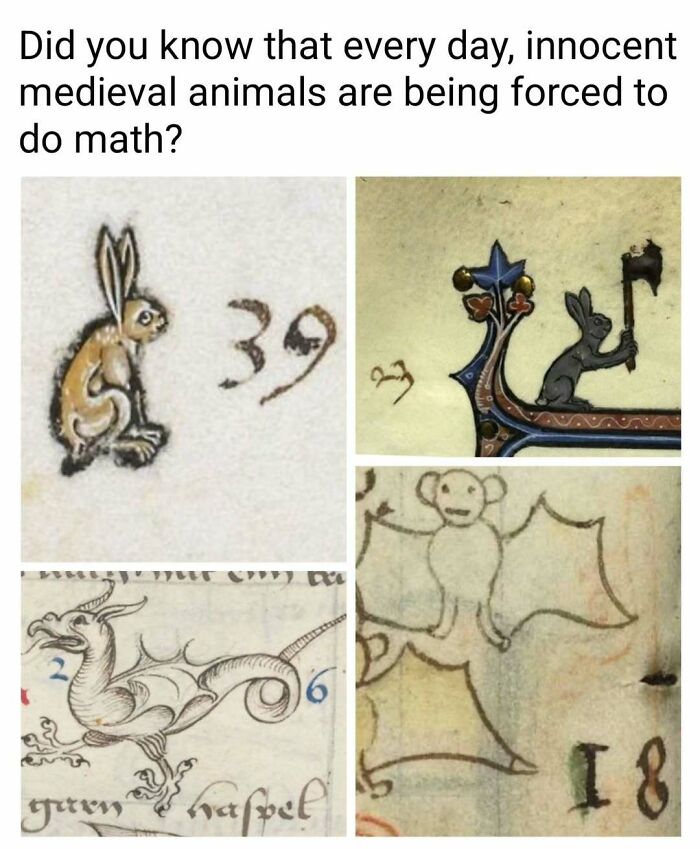Click the gold ball on ornament's left
This screenshot has width=700, height=849.
tap(462, 278)
